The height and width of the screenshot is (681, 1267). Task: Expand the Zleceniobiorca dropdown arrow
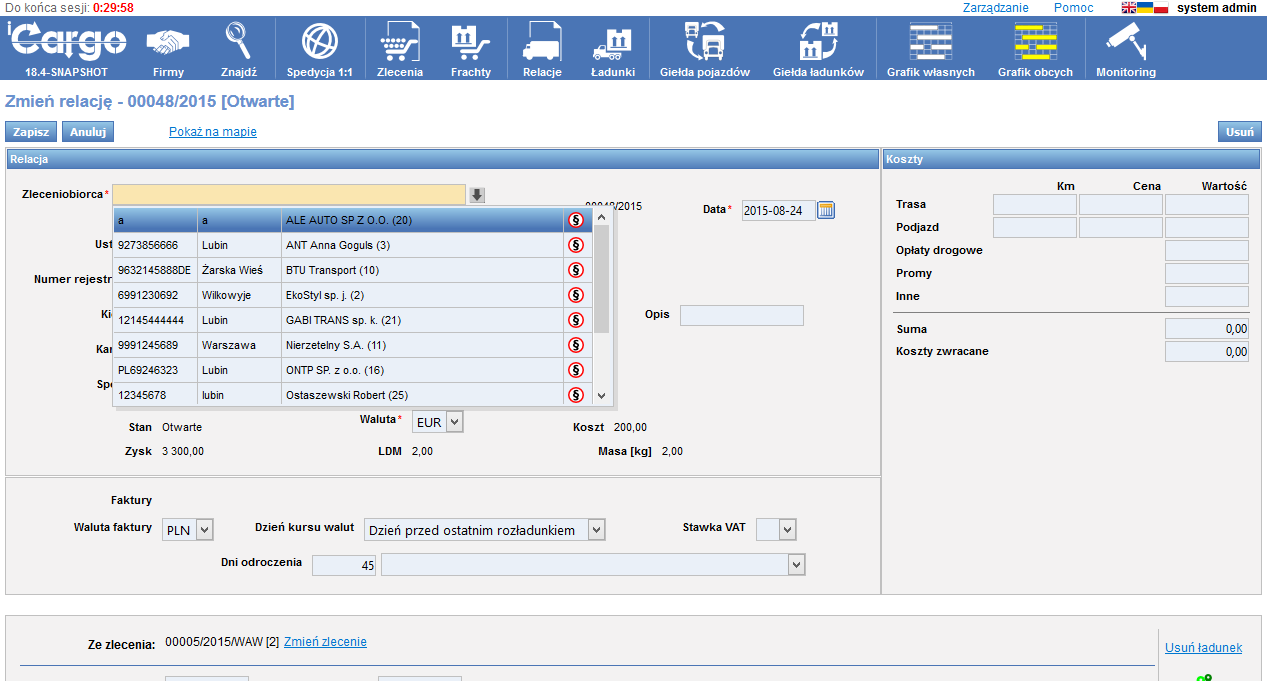477,195
